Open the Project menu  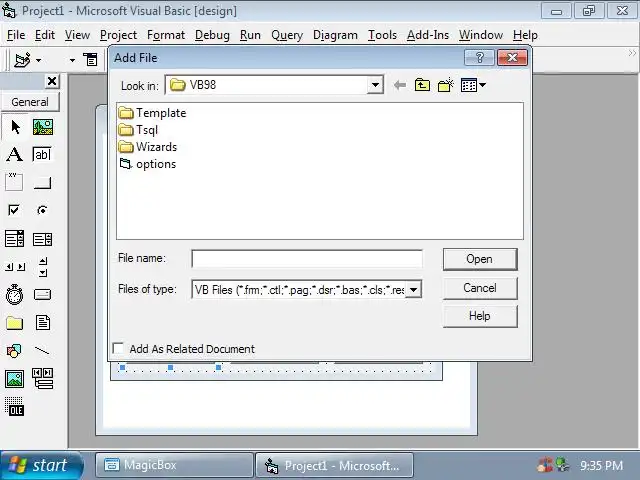click(118, 35)
